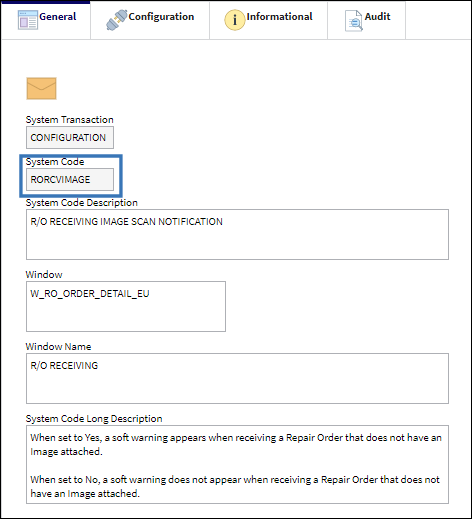Focus the Window field W_RO_ORDER_DETAIL_EU
This screenshot has width=472, height=519.
[126, 306]
